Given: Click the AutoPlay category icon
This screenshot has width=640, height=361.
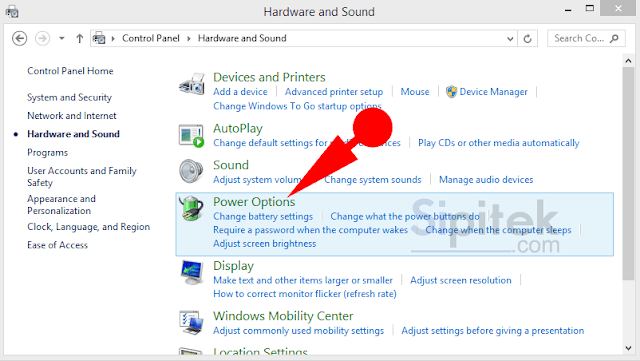Looking at the screenshot, I should (191, 136).
